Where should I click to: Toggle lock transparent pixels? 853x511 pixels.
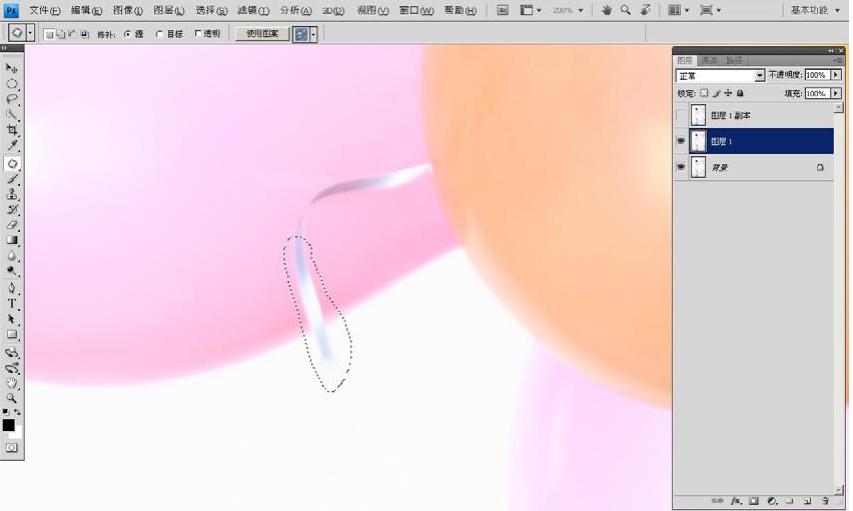704,93
